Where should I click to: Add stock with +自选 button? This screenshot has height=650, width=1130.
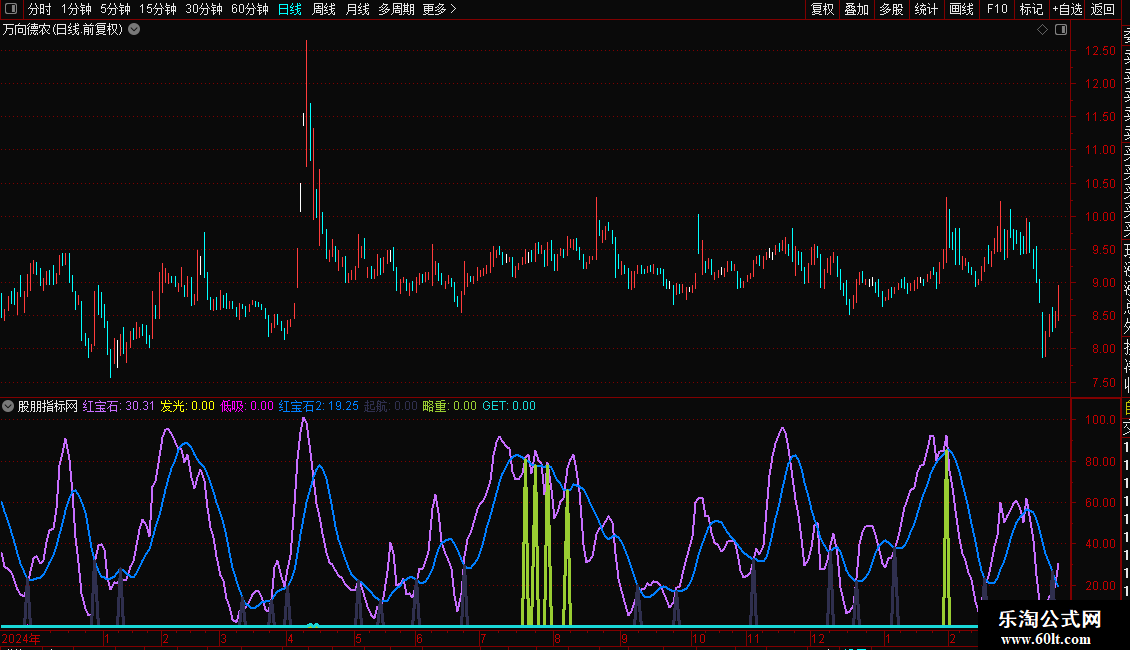point(1068,9)
